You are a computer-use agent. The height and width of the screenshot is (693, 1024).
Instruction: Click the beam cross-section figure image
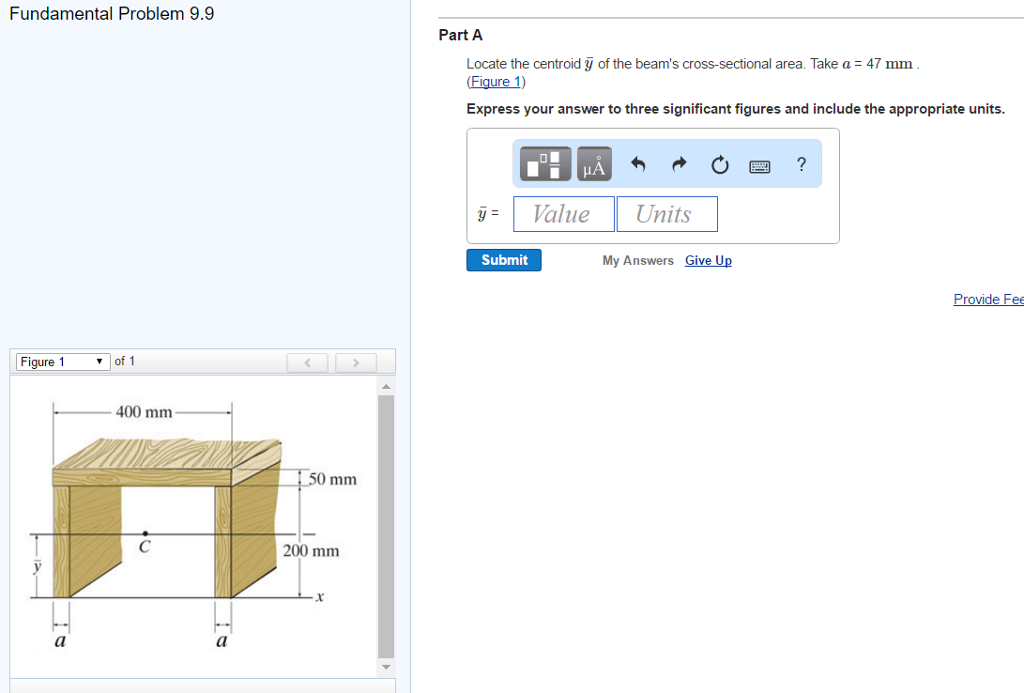[x=194, y=526]
